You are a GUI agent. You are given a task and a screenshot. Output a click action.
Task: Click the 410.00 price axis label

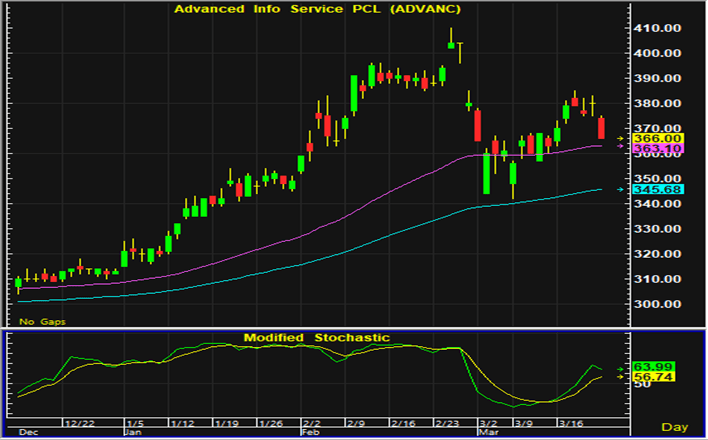click(x=661, y=28)
